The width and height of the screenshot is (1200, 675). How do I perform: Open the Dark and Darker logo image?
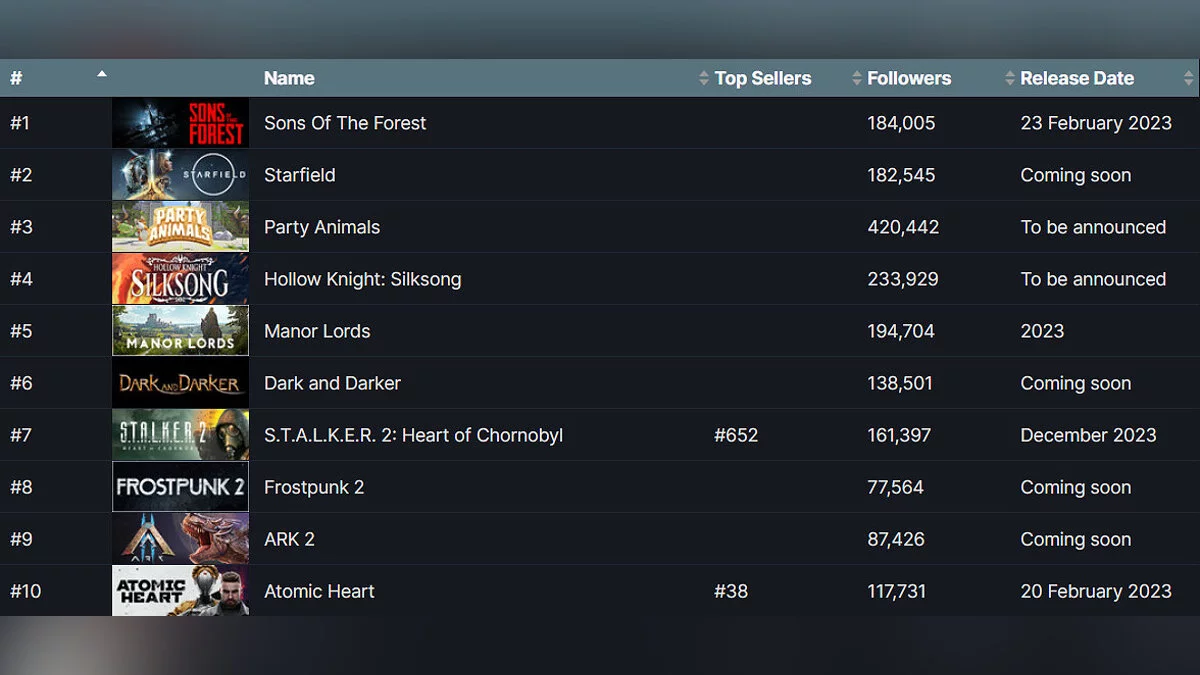[180, 383]
